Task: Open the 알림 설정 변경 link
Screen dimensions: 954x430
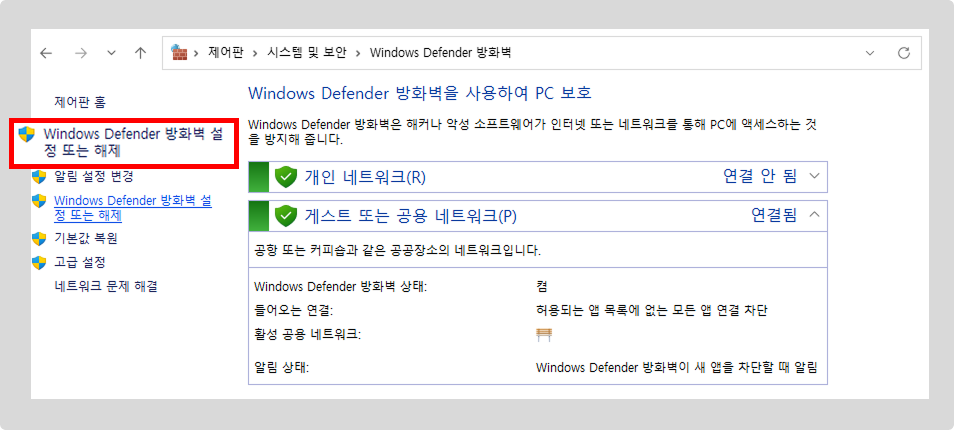Action: [x=93, y=177]
